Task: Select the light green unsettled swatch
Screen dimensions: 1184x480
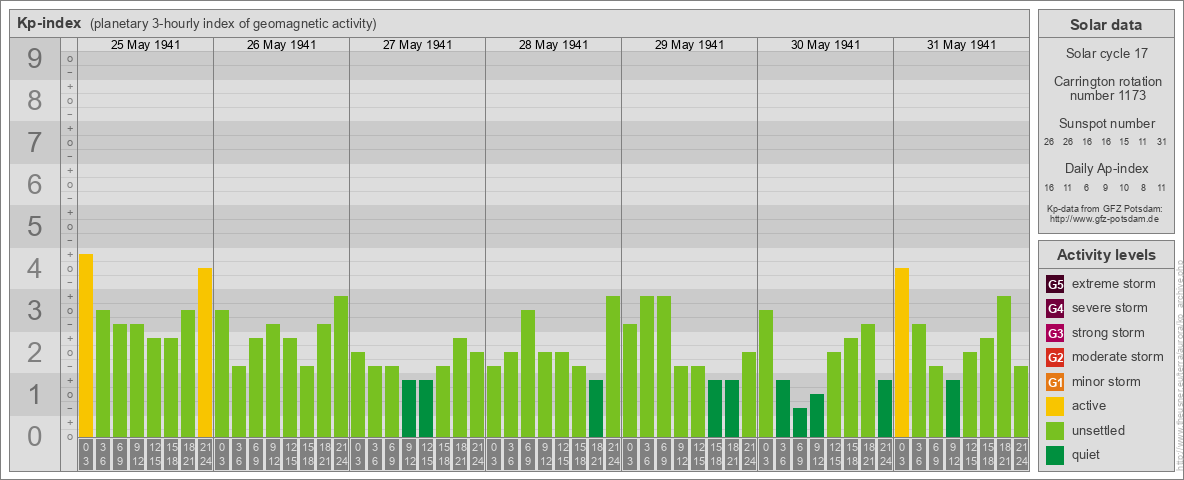Action: click(1055, 430)
